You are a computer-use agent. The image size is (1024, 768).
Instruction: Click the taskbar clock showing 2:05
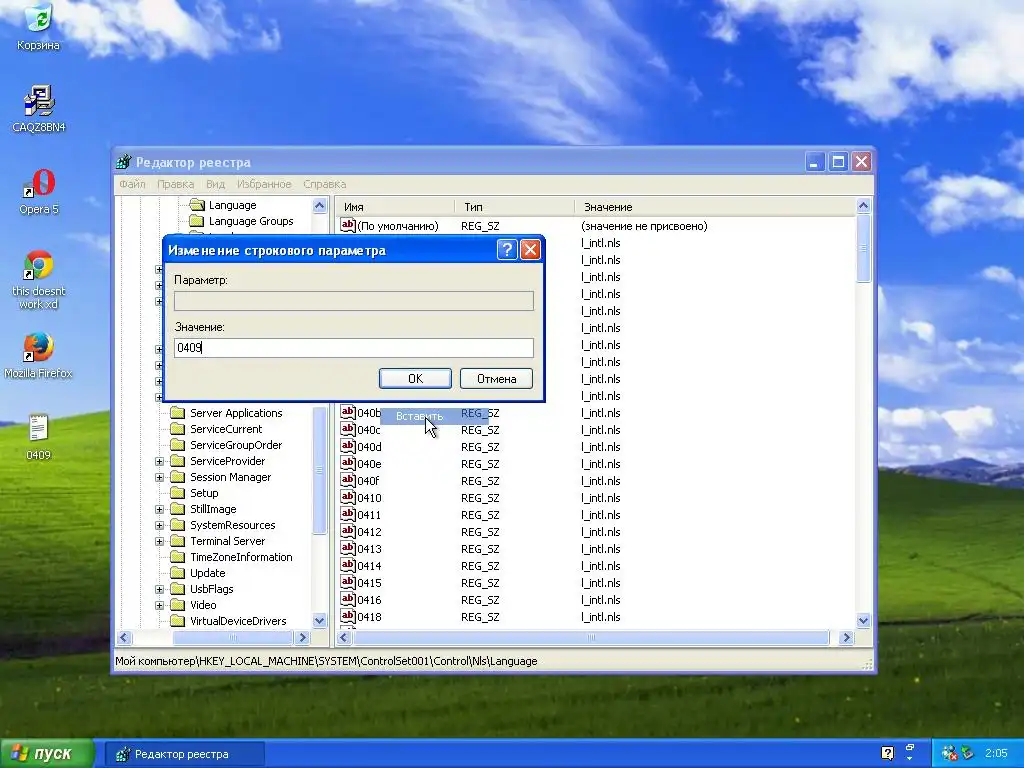tap(996, 754)
